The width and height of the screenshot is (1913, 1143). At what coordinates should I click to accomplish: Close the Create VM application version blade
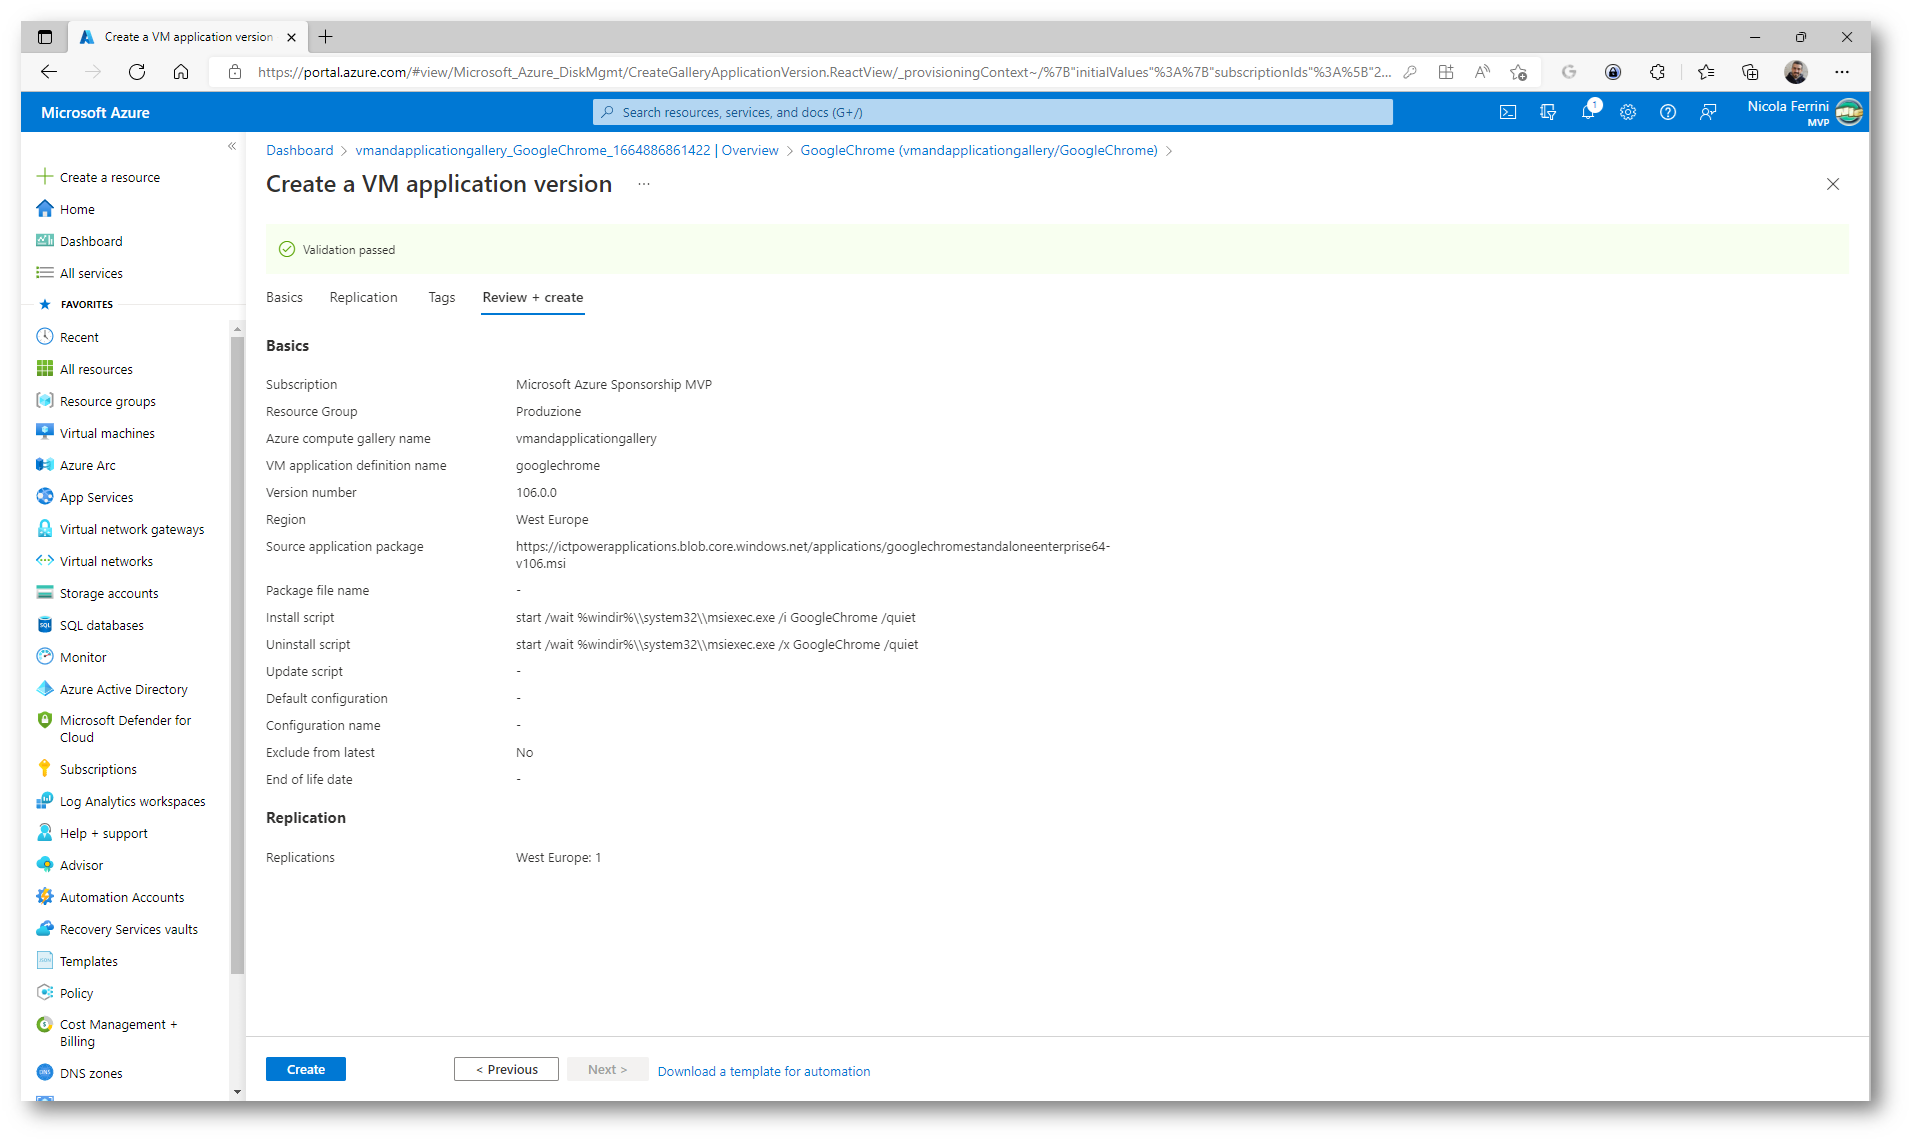click(x=1833, y=184)
